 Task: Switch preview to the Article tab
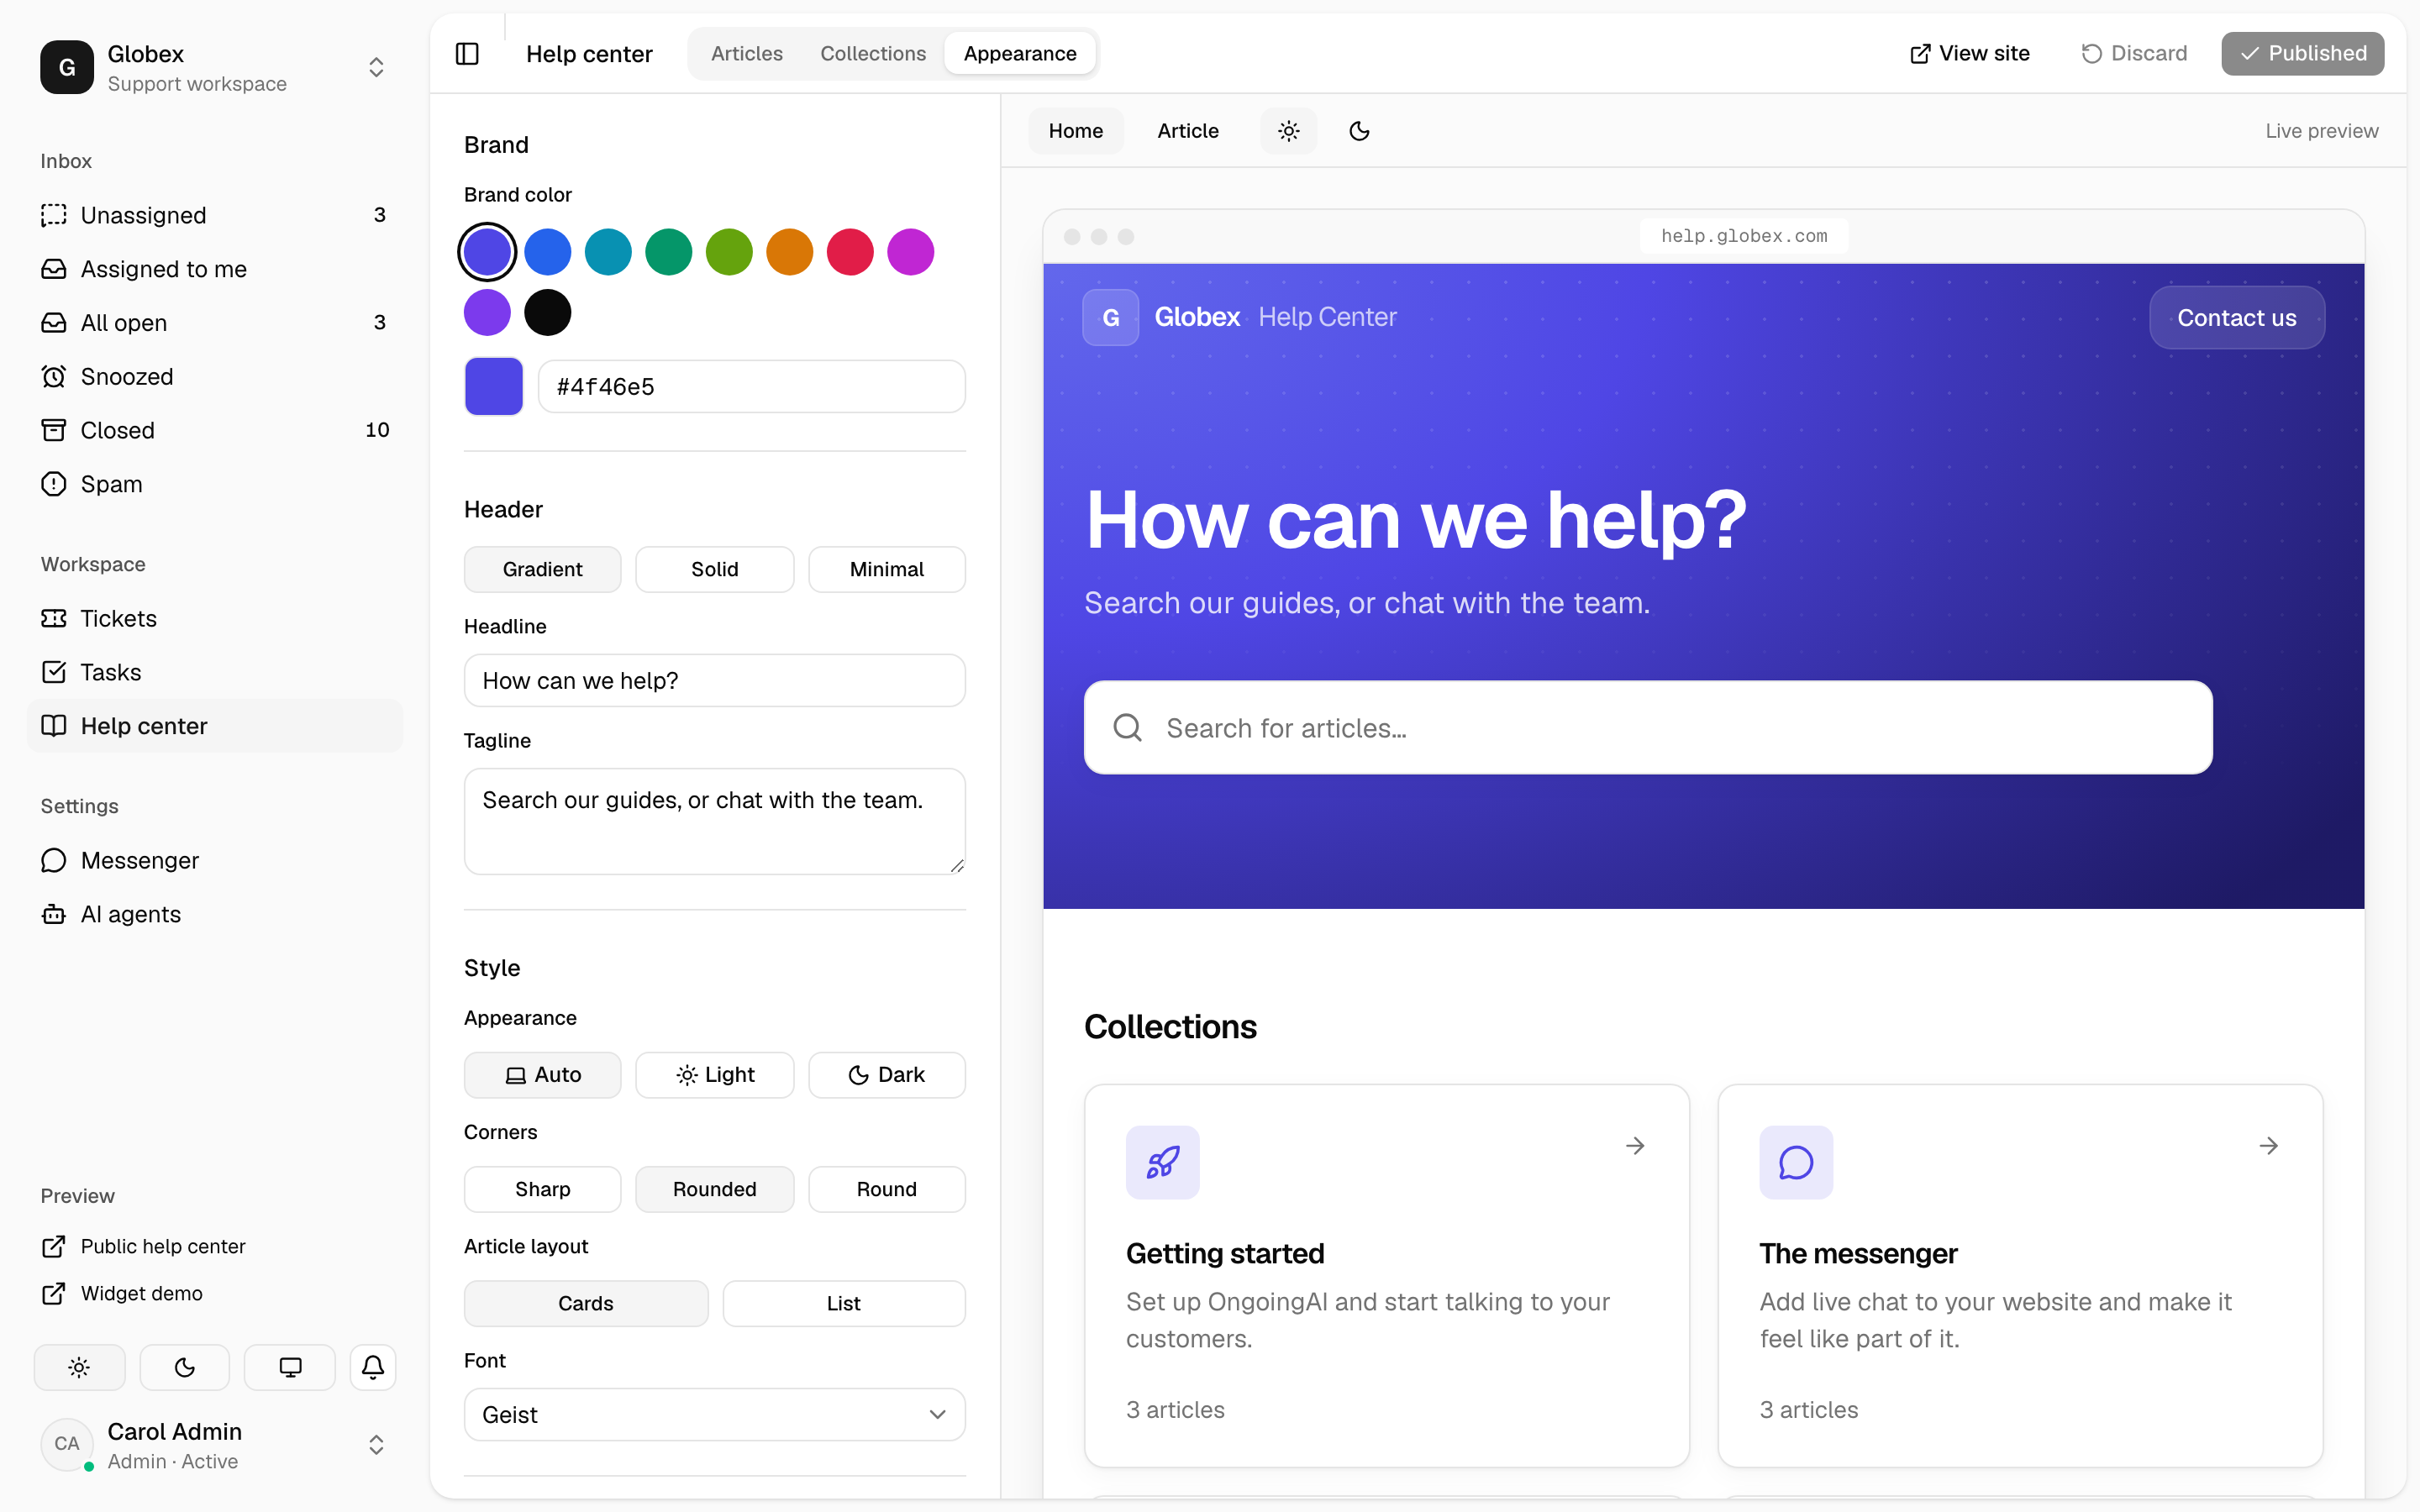(1187, 131)
